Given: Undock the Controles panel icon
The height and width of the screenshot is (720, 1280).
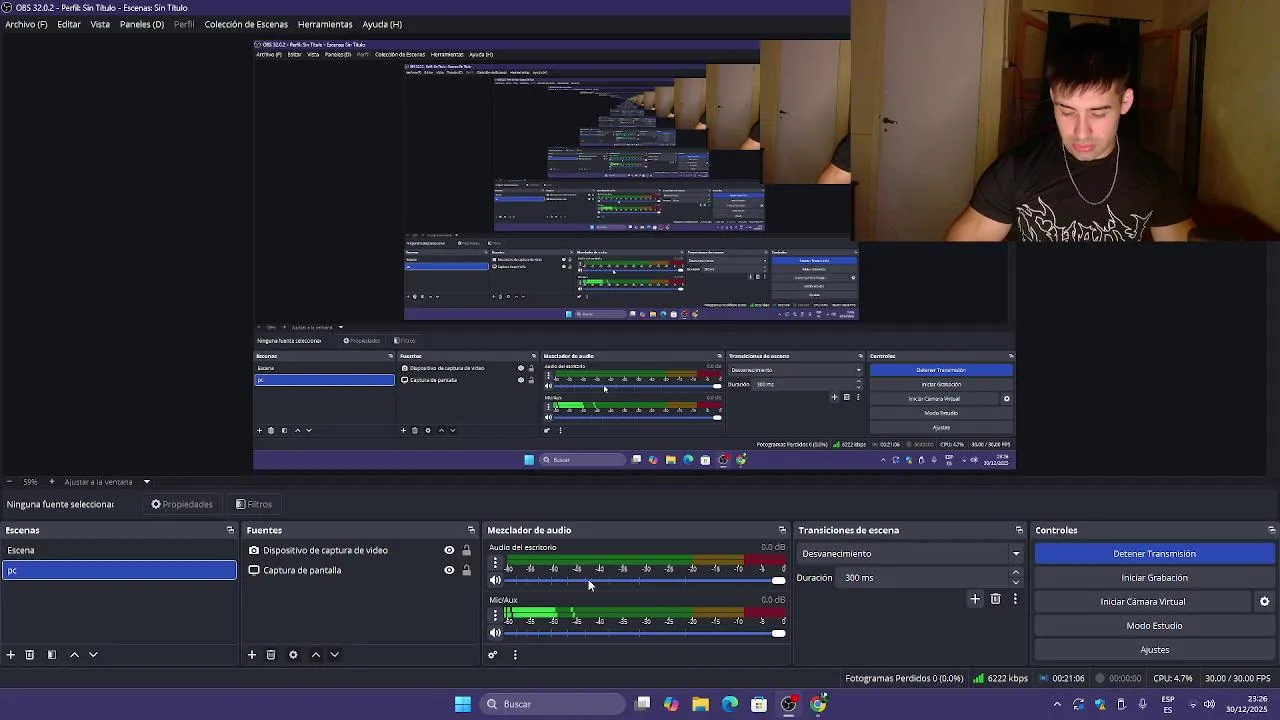Looking at the screenshot, I should coord(1271,530).
